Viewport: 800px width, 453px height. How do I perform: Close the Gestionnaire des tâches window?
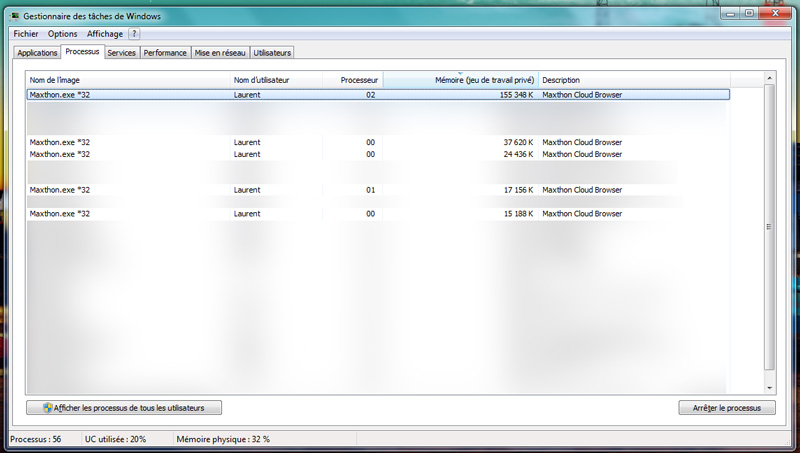776,14
